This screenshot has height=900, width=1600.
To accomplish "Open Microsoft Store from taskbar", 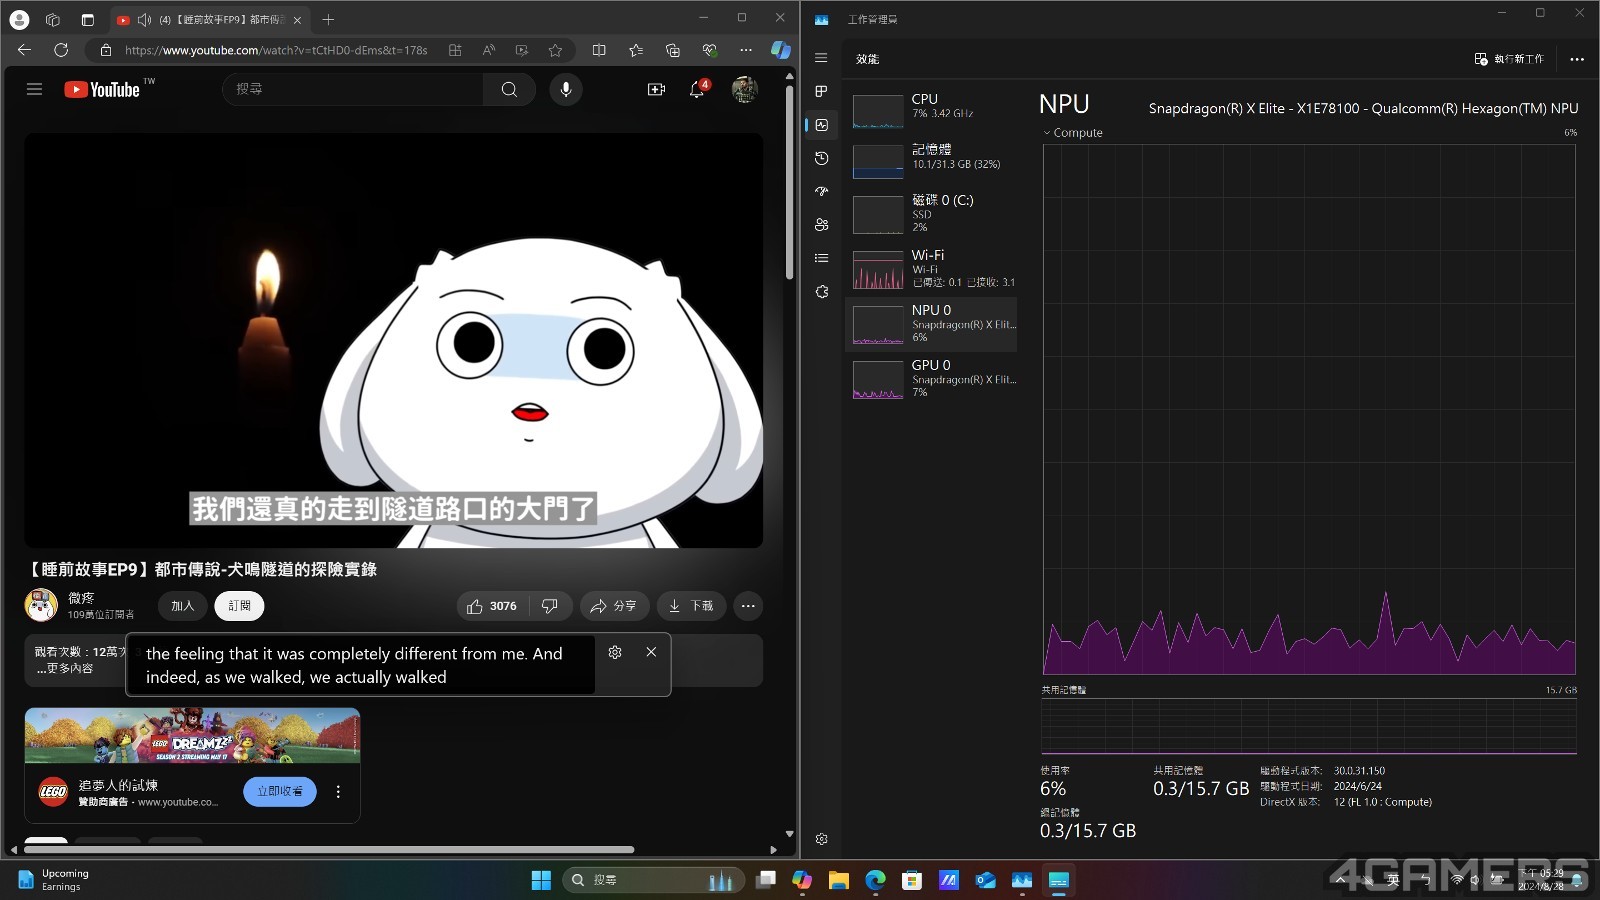I will pyautogui.click(x=911, y=880).
